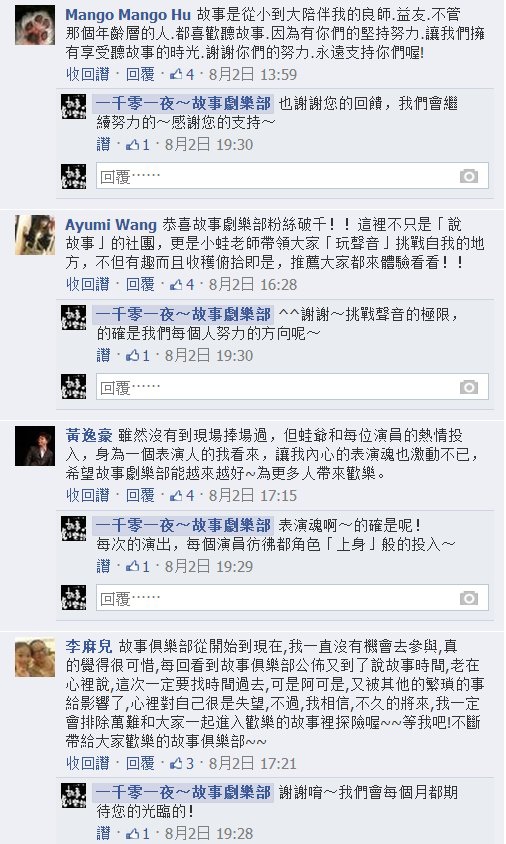Focus reply input field under Mango Mango Hu's thread
506x844 pixels.
[x=292, y=177]
